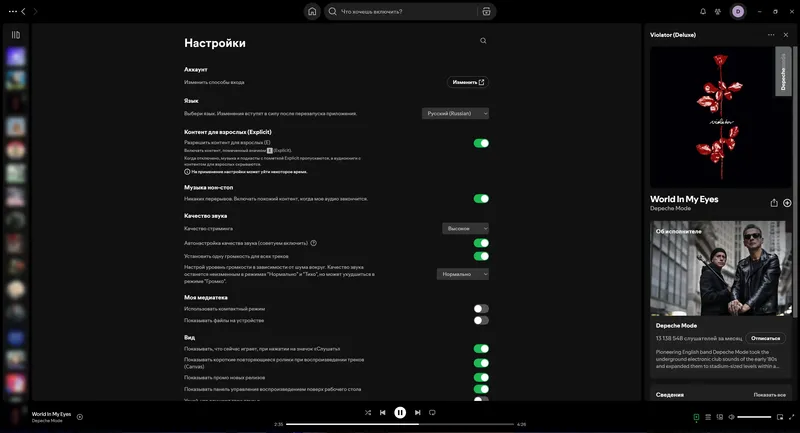Open the search icon in settings

coord(483,41)
